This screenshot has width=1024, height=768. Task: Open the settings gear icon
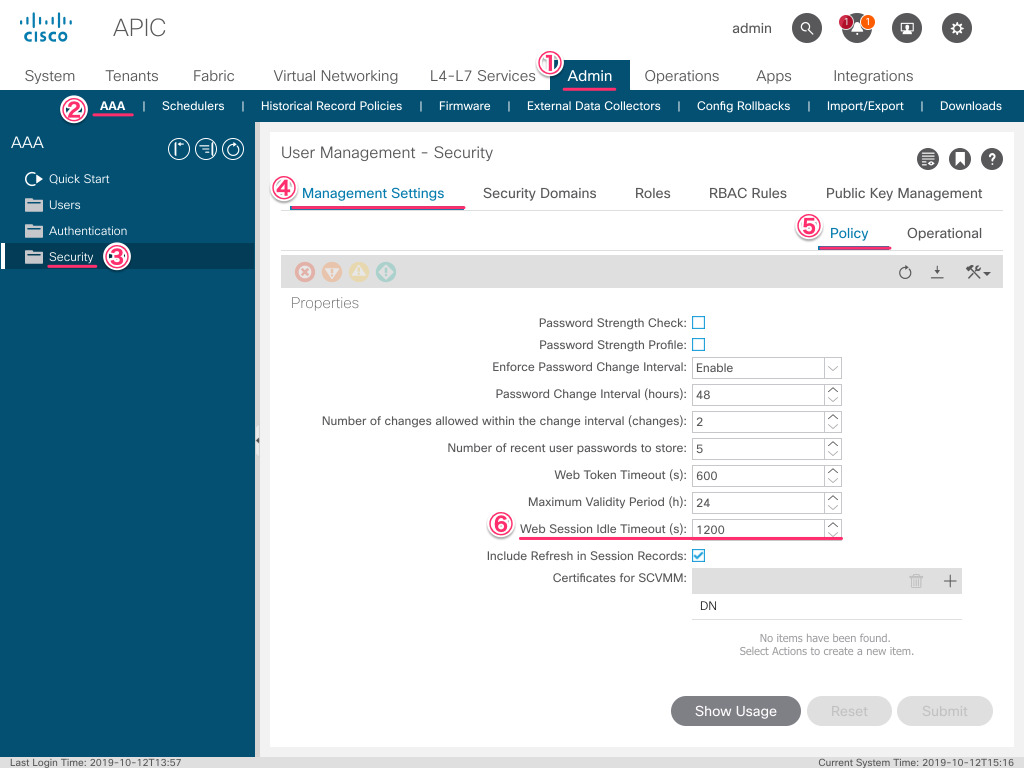tap(957, 28)
